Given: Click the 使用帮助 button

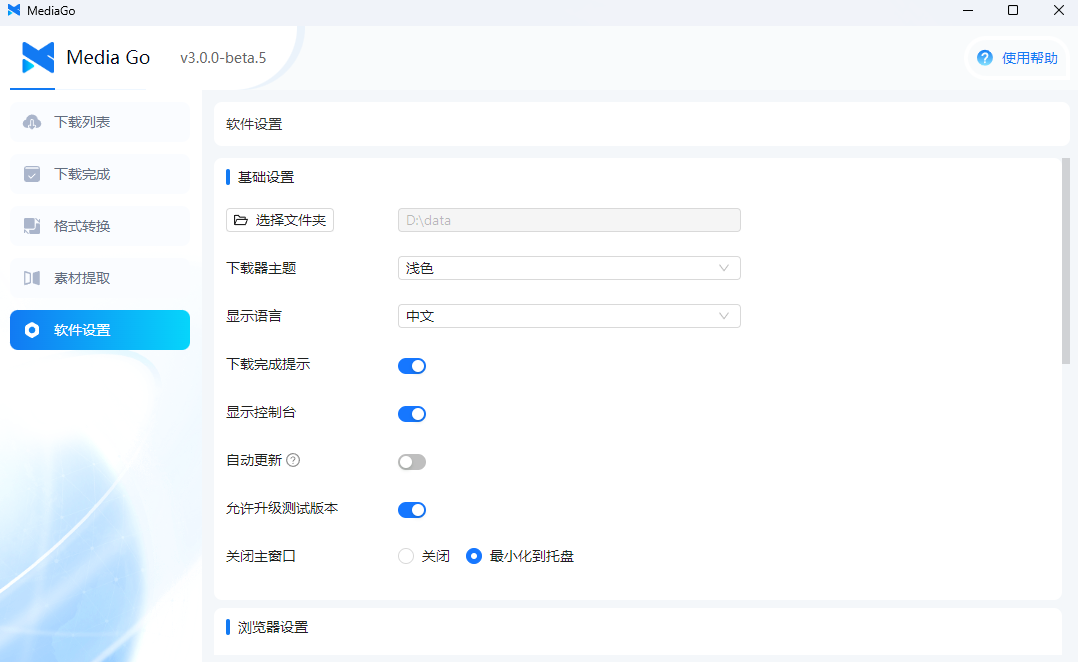Looking at the screenshot, I should point(1017,58).
